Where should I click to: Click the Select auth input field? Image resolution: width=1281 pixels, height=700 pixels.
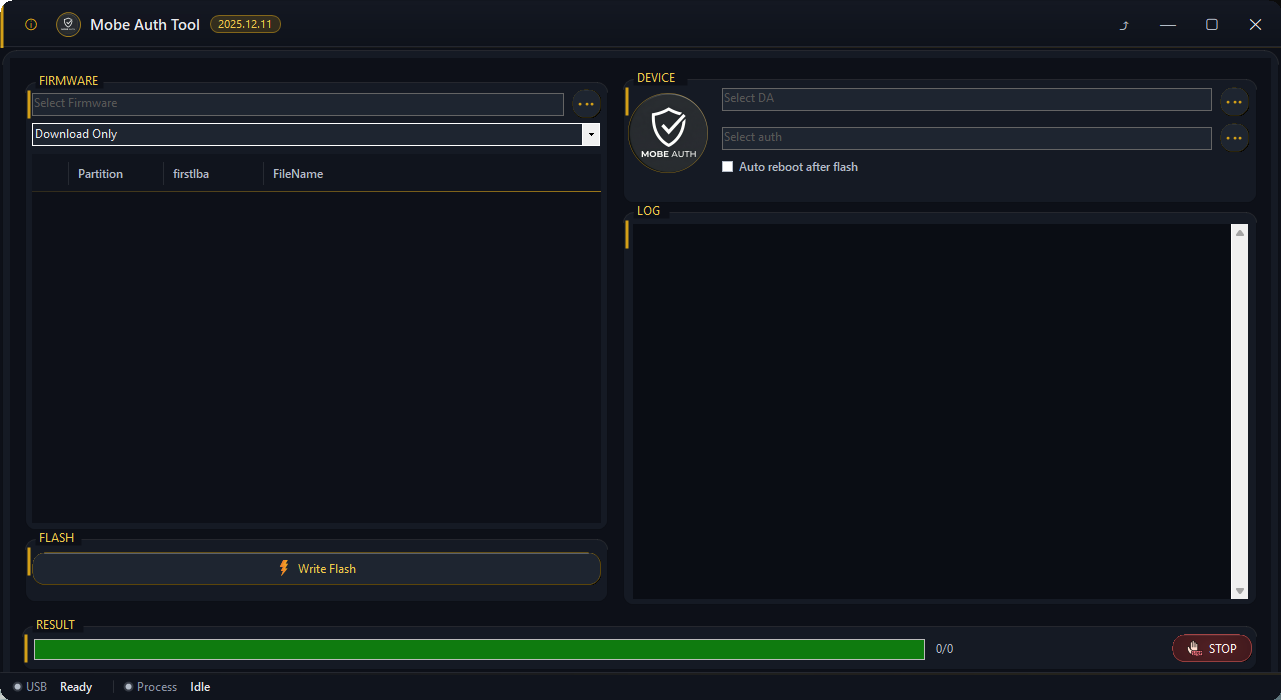pos(967,138)
